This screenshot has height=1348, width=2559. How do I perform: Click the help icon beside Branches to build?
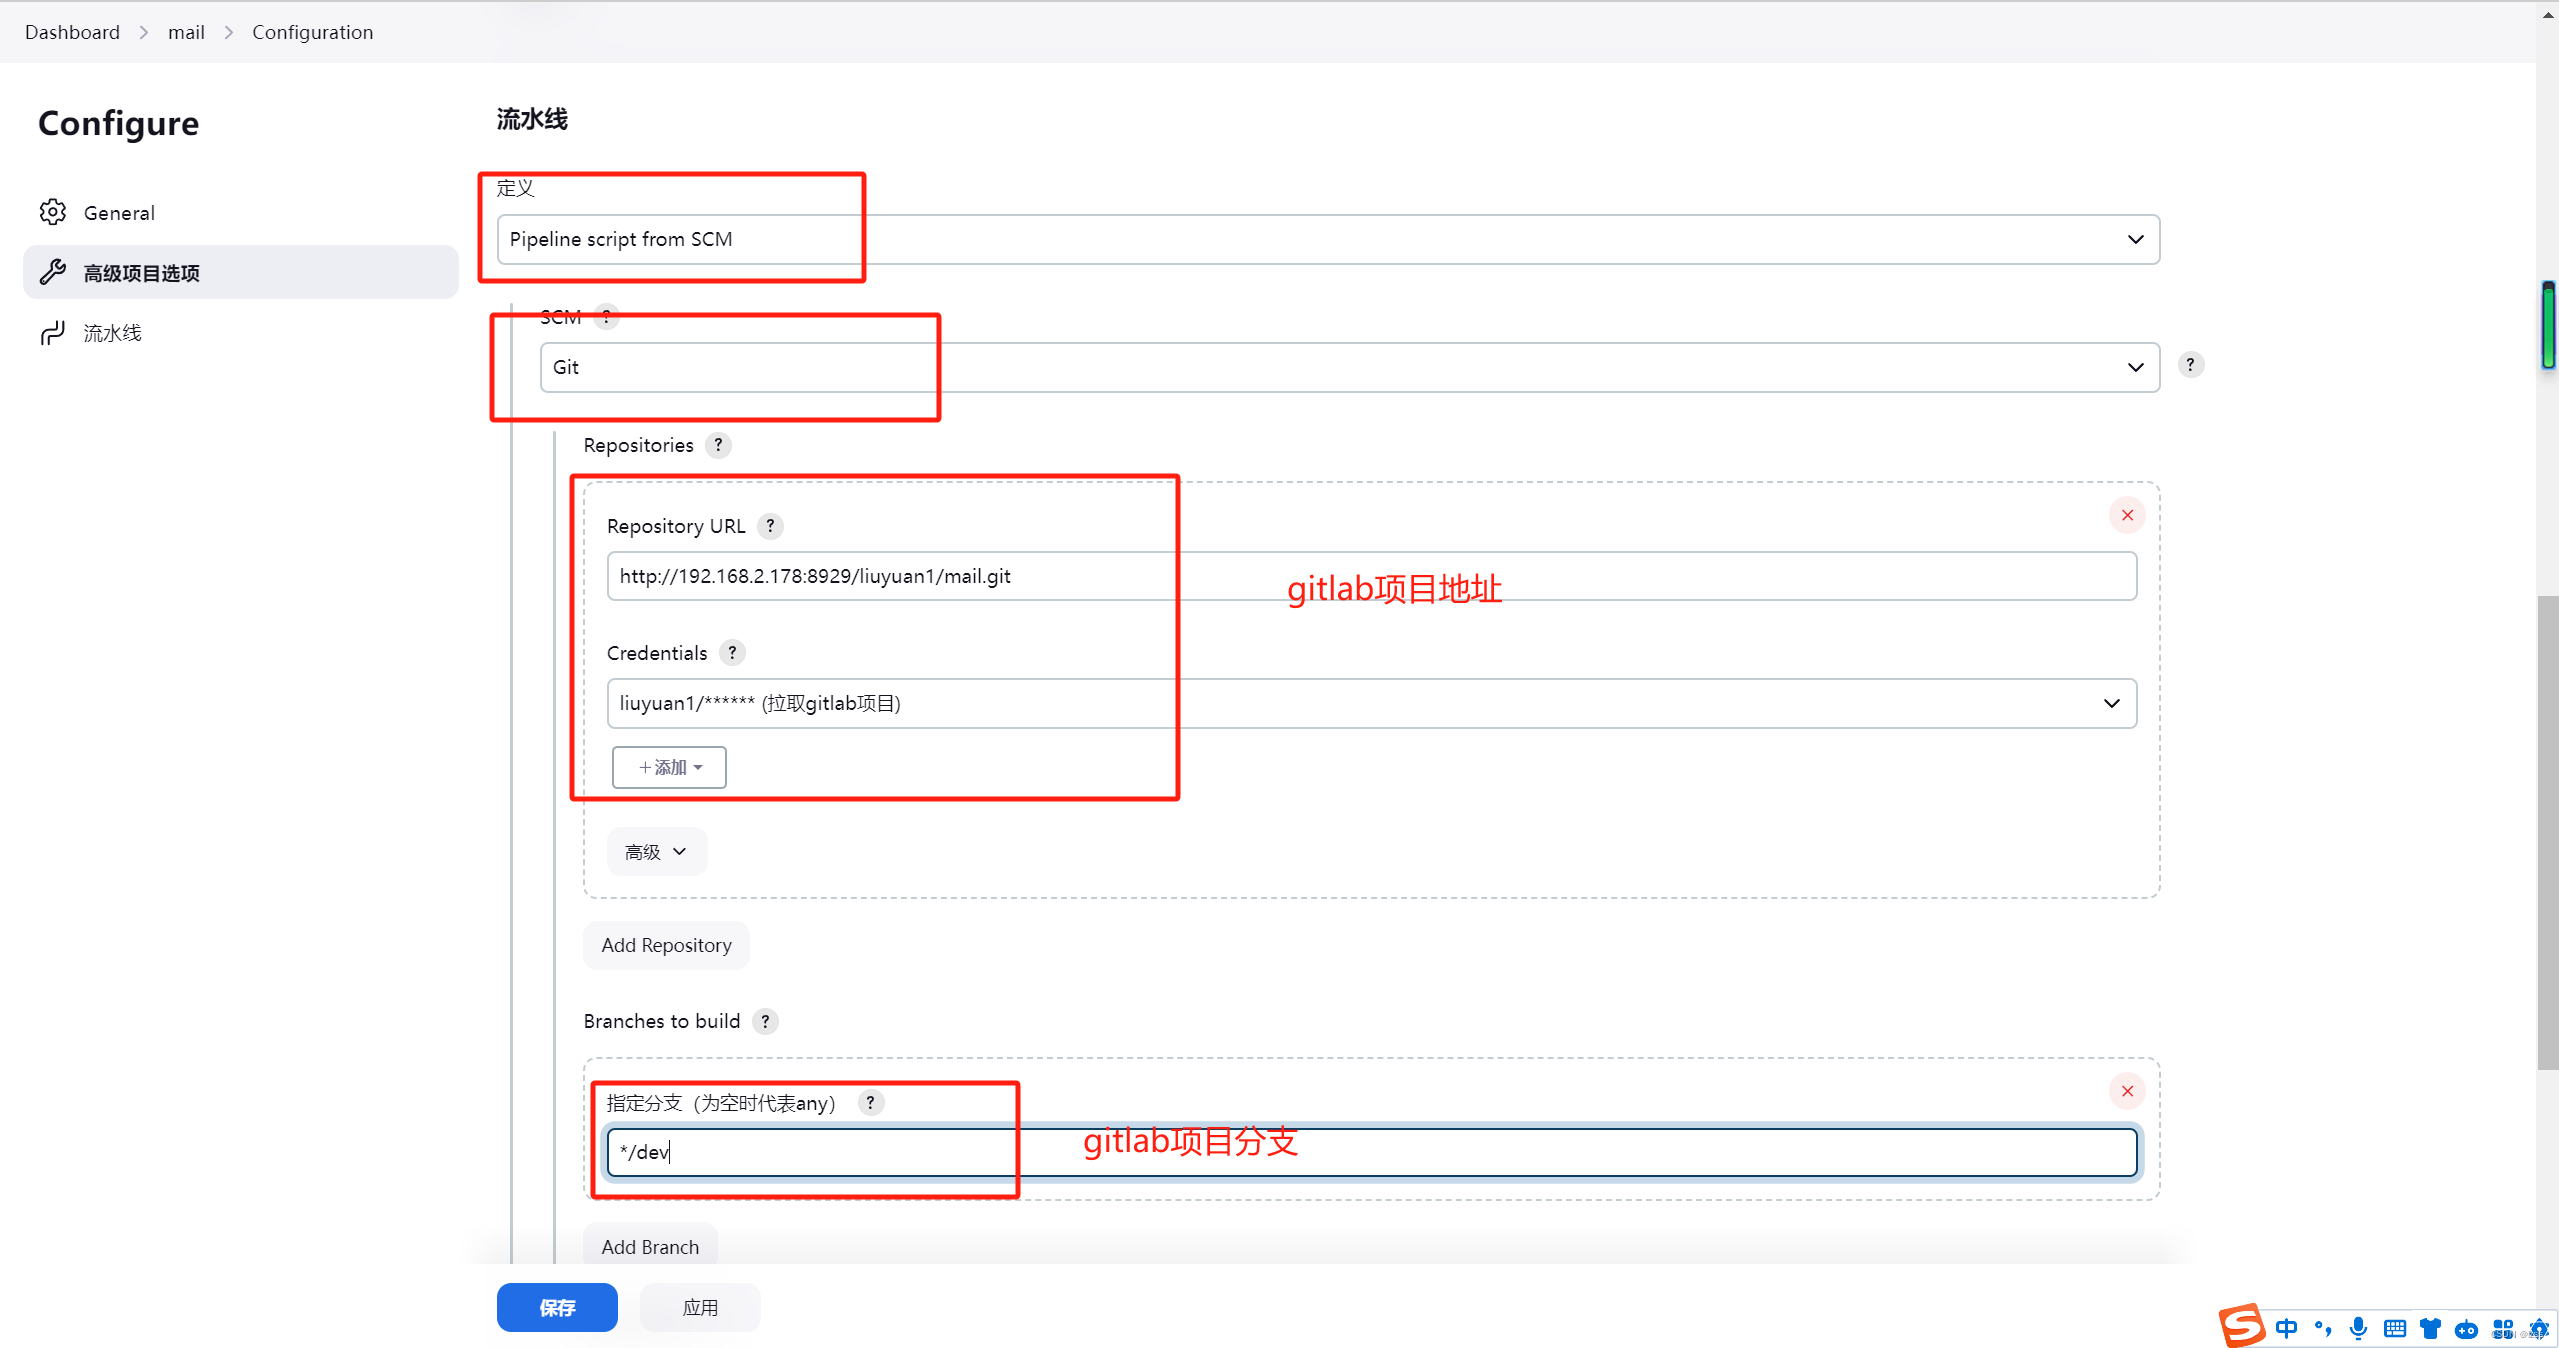[x=765, y=1021]
